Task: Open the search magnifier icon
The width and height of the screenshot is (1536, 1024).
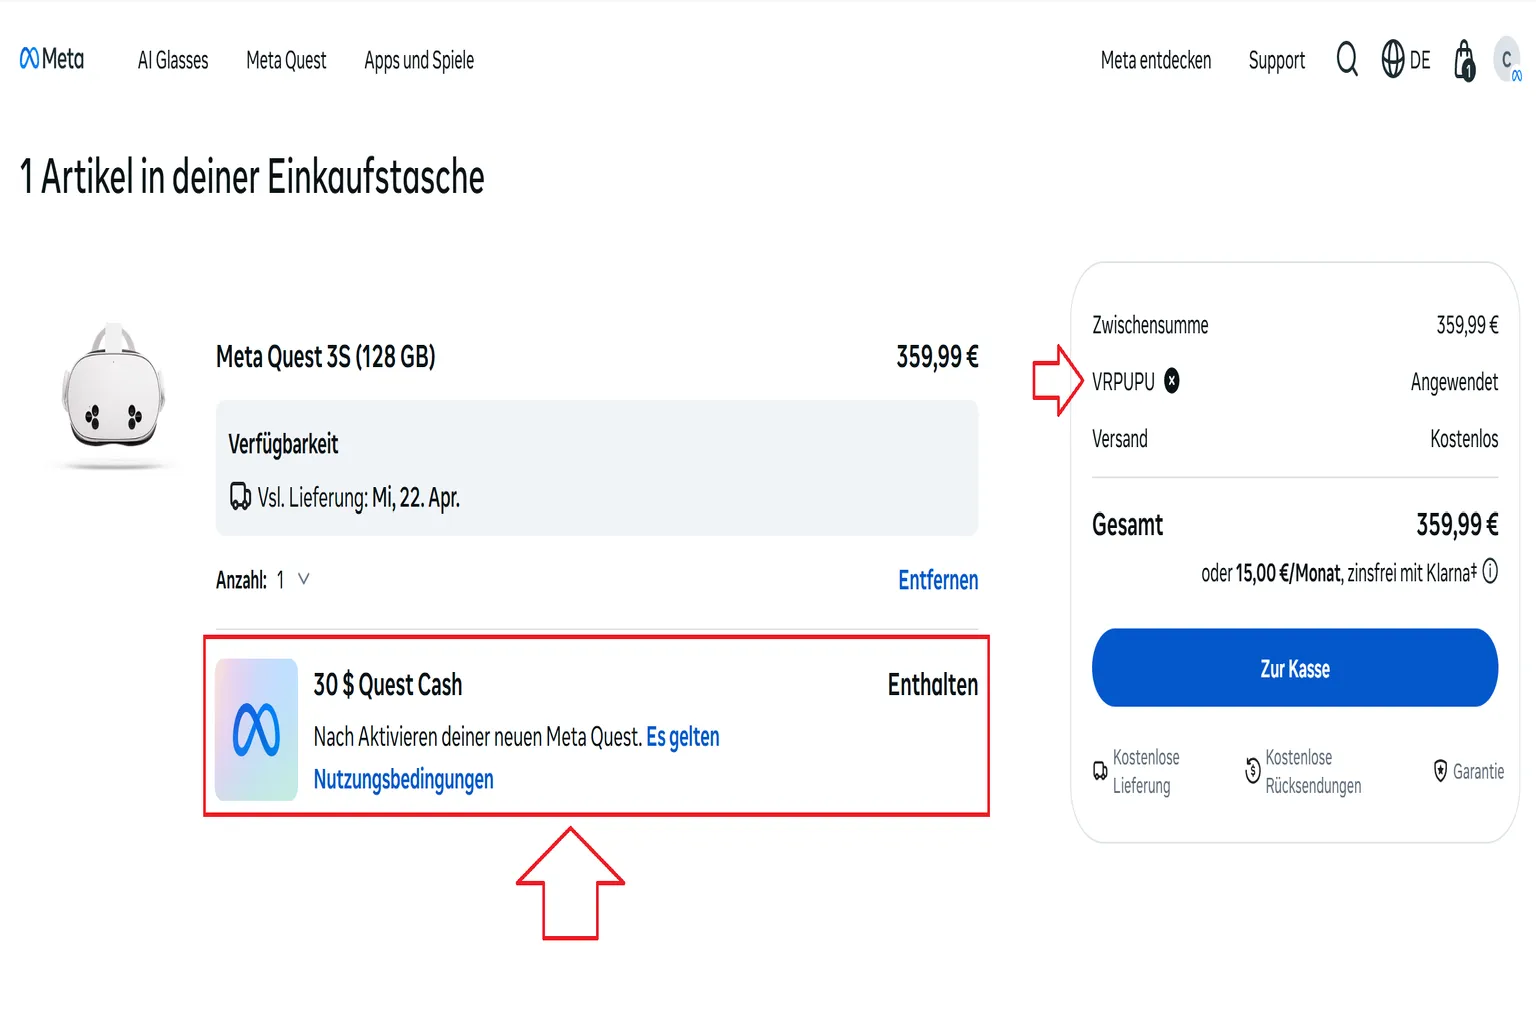Action: (x=1347, y=59)
